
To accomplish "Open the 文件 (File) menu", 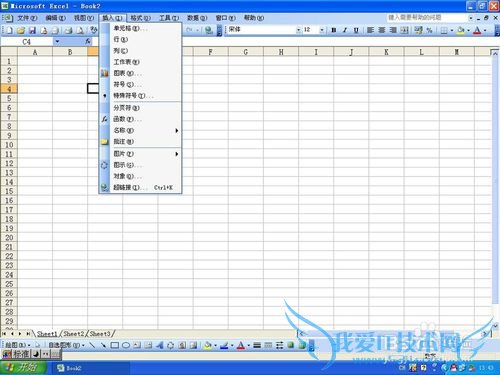I will [27, 18].
